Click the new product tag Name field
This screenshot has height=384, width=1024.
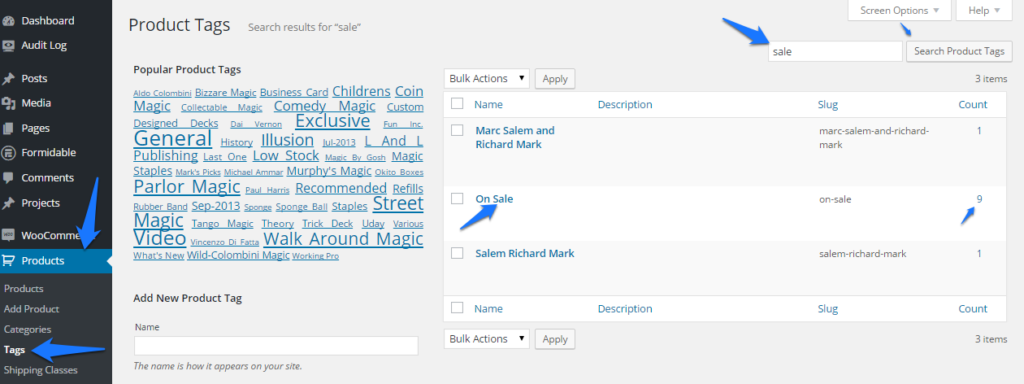coord(276,345)
